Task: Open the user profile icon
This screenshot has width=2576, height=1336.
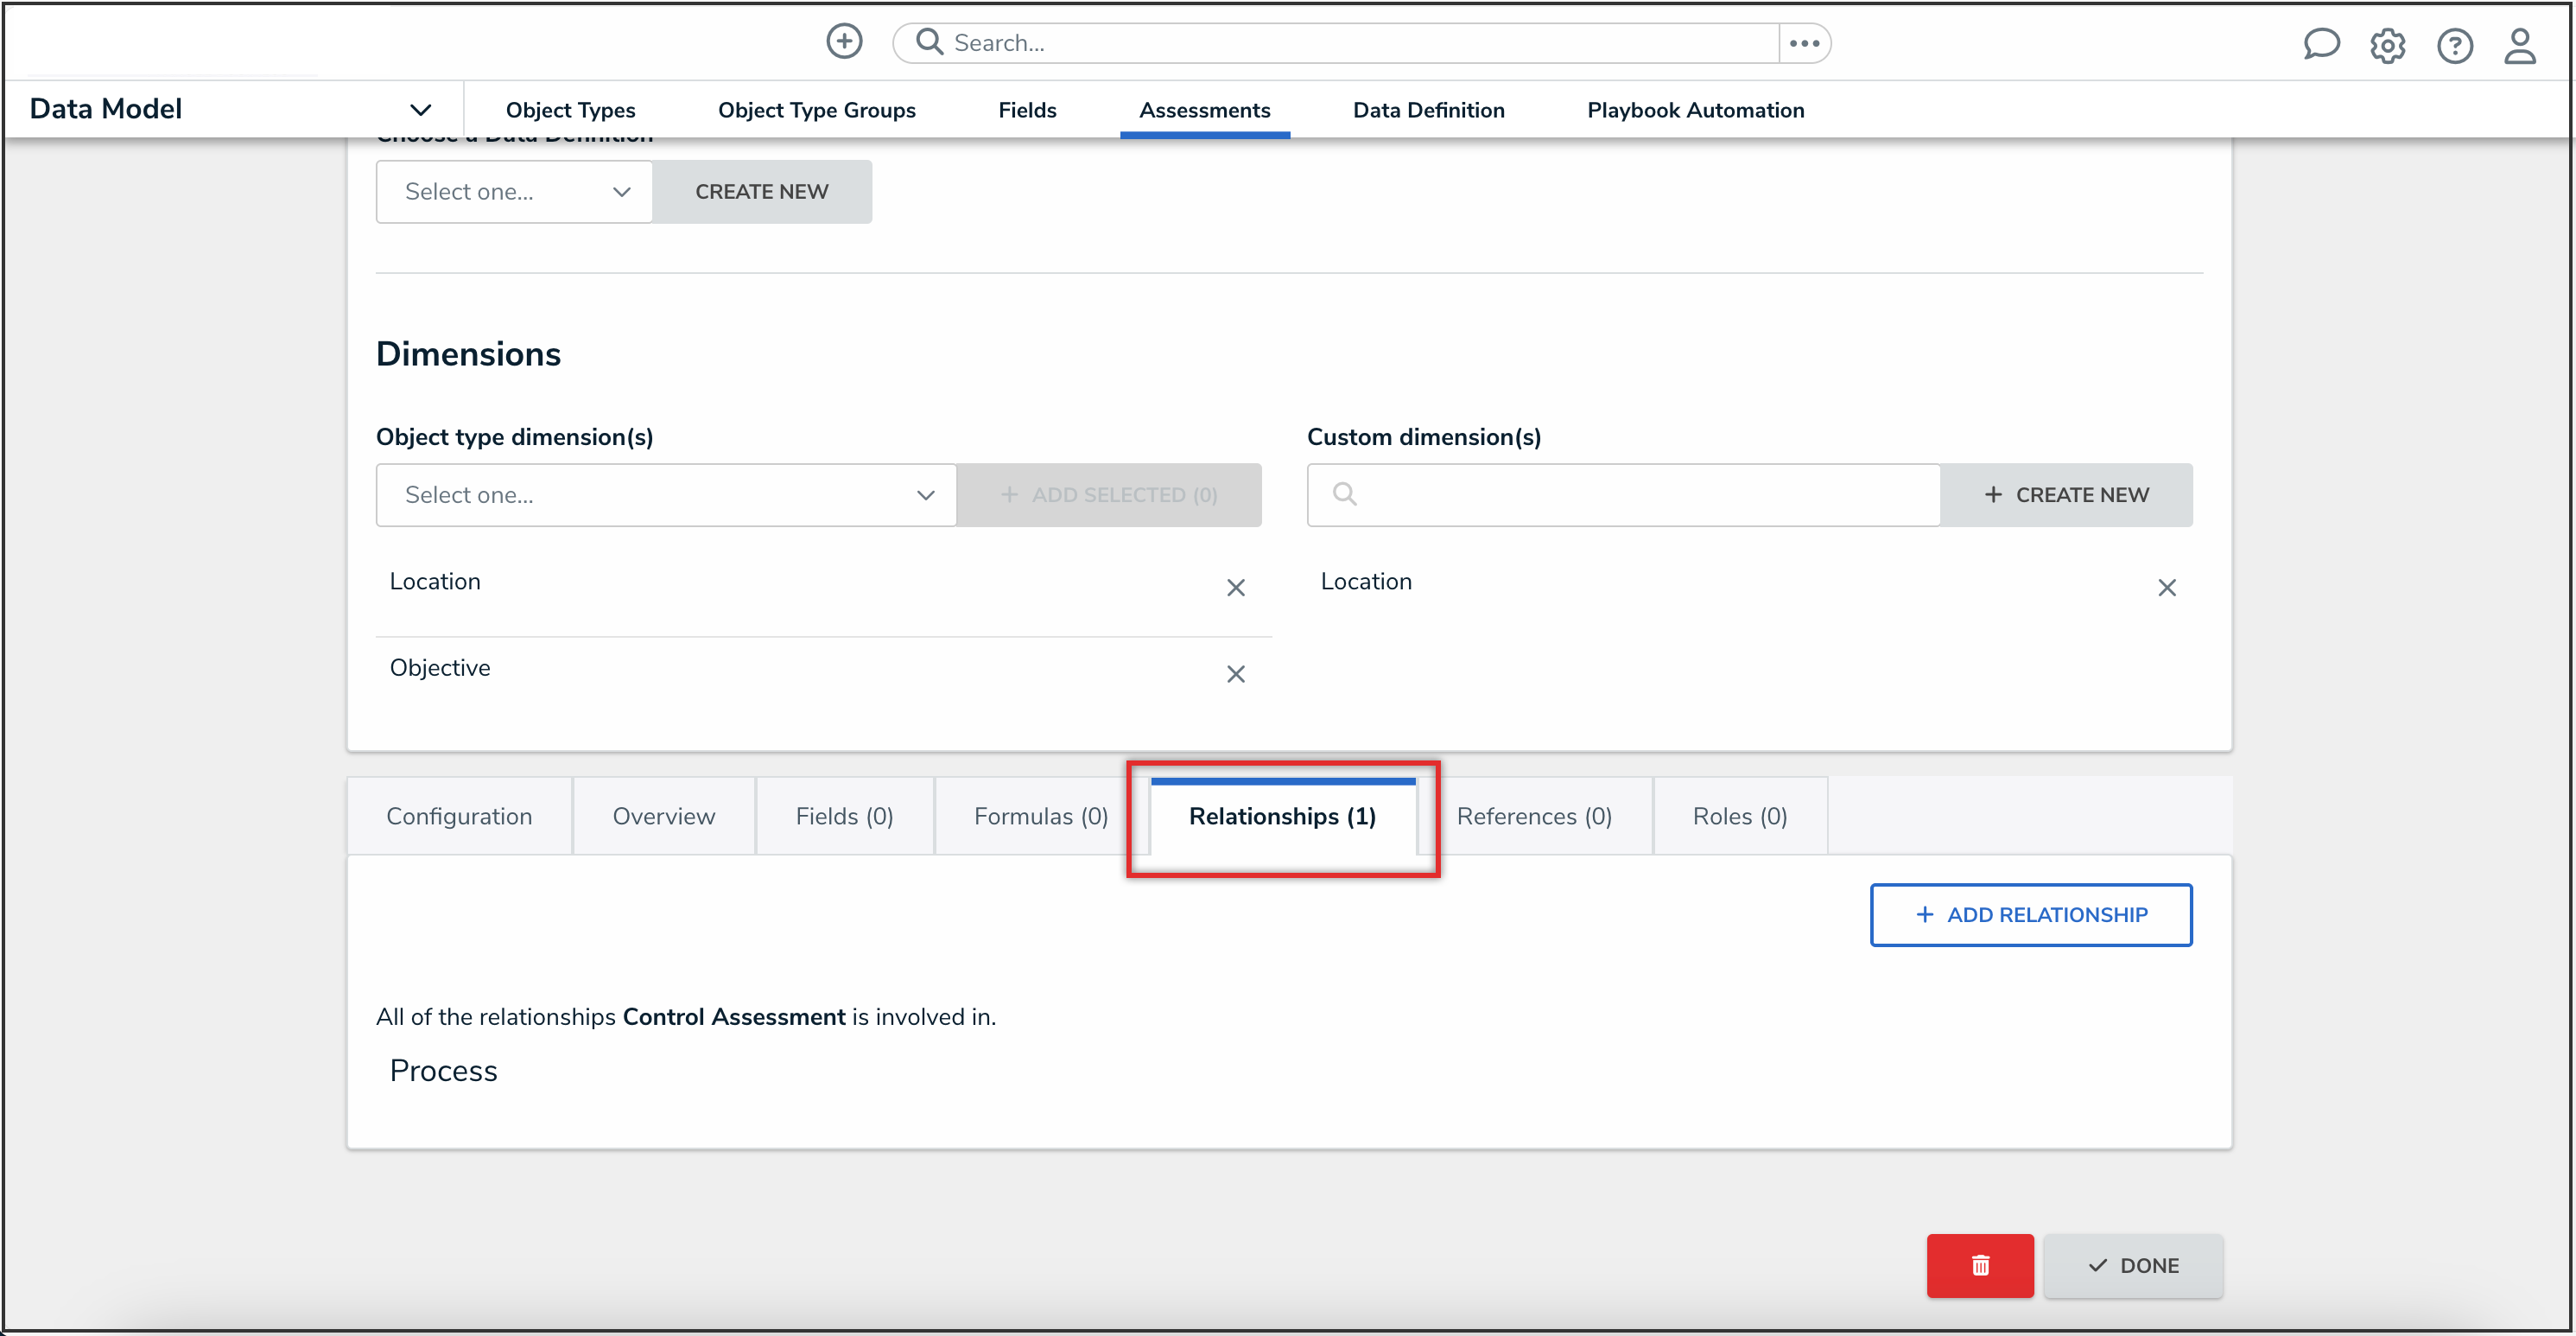Action: (2519, 45)
